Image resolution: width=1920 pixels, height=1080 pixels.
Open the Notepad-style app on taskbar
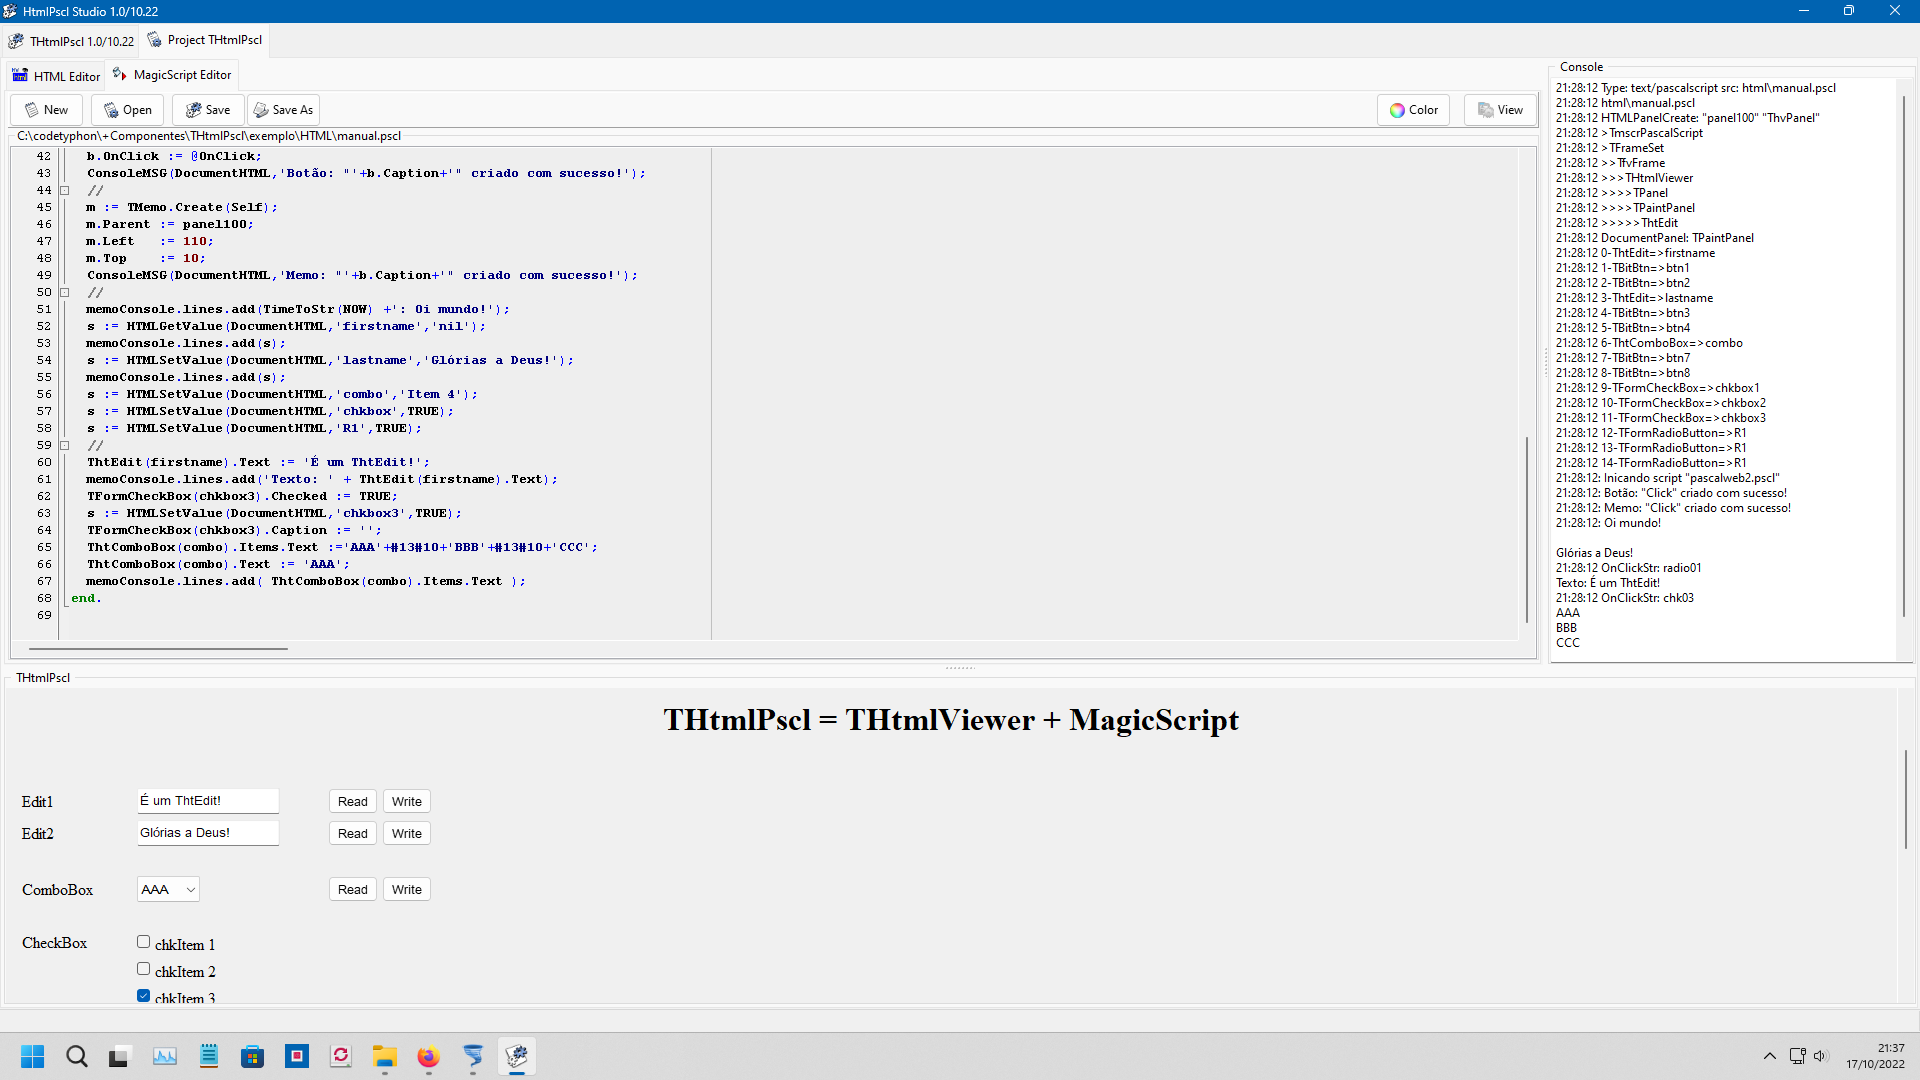pos(209,1057)
